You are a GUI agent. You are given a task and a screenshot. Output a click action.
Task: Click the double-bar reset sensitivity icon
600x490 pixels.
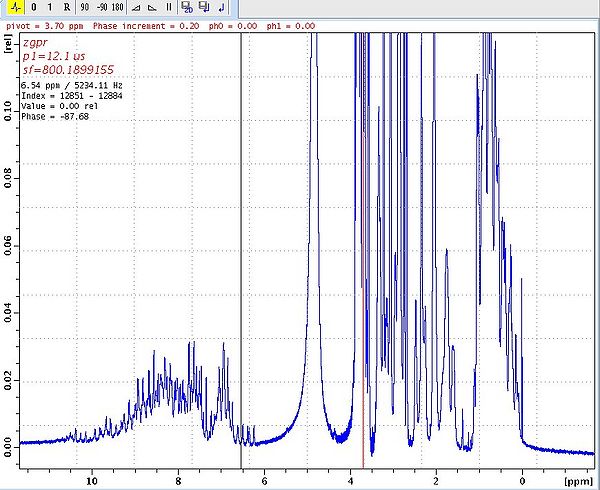pyautogui.click(x=168, y=8)
